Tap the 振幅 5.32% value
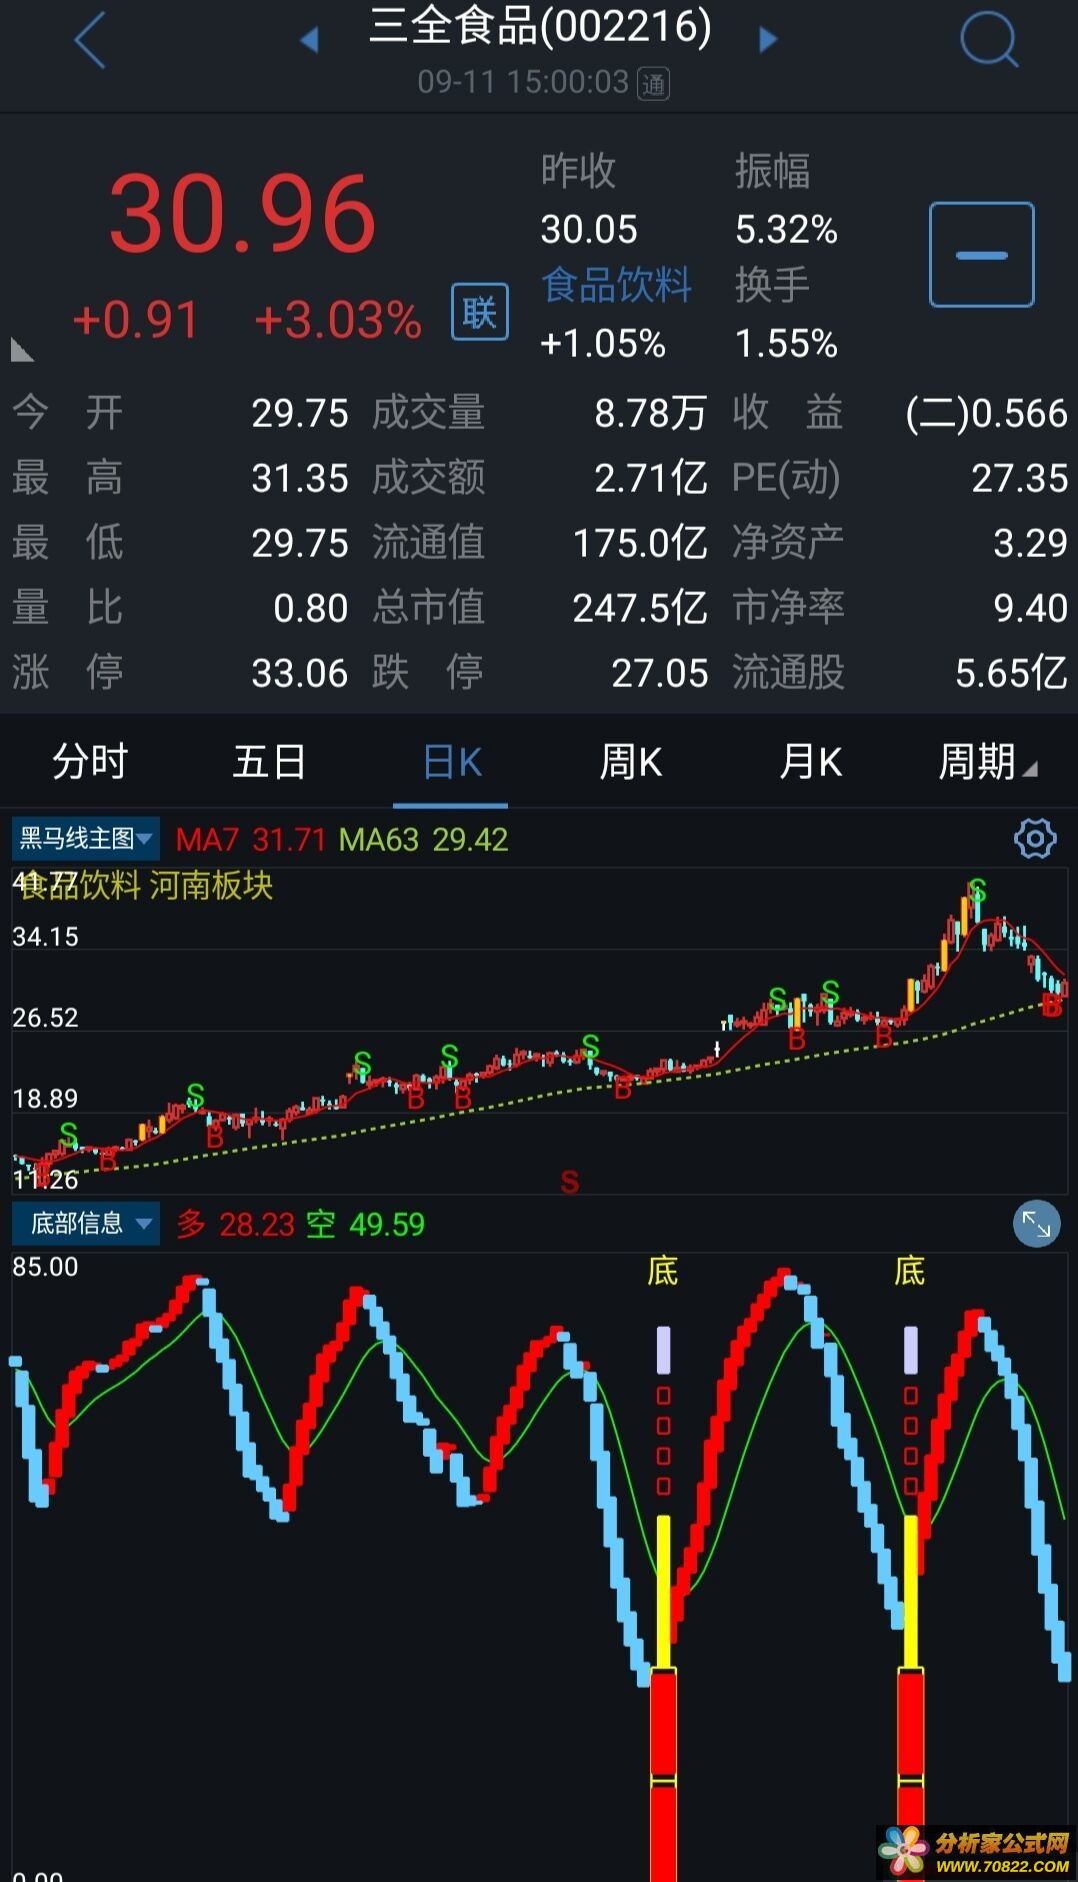 click(x=786, y=230)
